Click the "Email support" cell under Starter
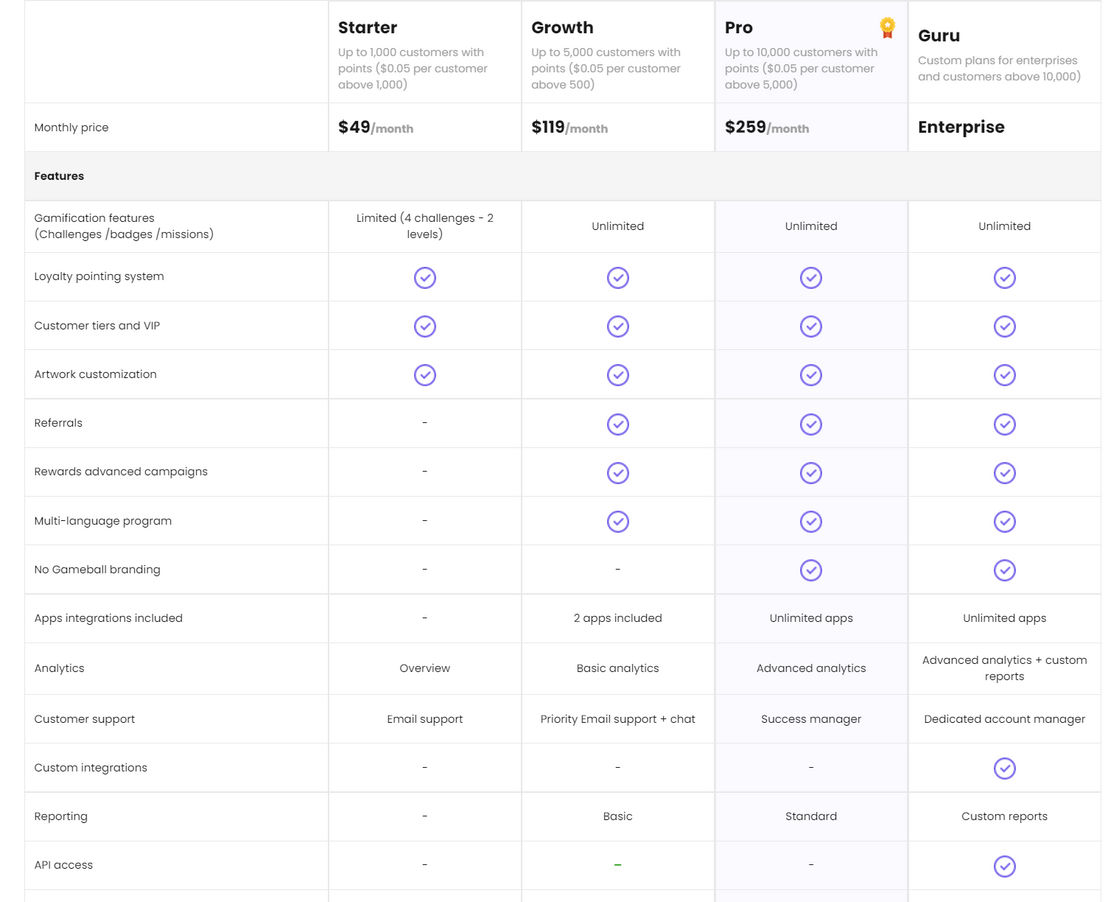 point(425,719)
